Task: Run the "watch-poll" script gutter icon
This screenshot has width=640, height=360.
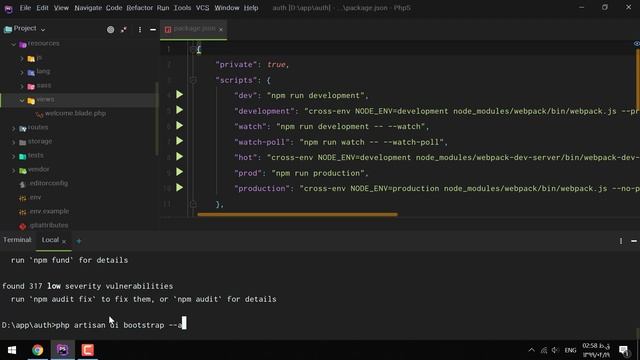Action: pos(180,141)
